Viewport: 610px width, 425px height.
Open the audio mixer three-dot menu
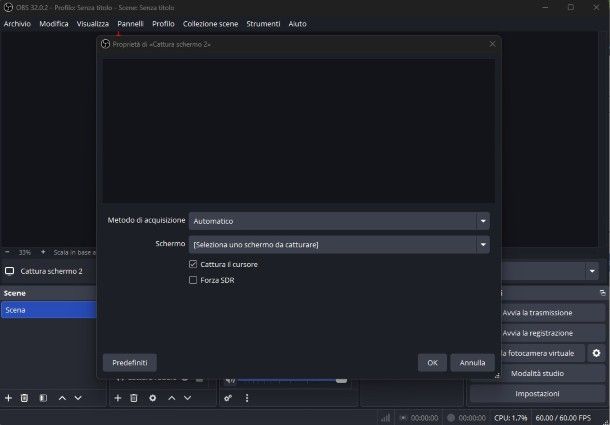coord(247,398)
